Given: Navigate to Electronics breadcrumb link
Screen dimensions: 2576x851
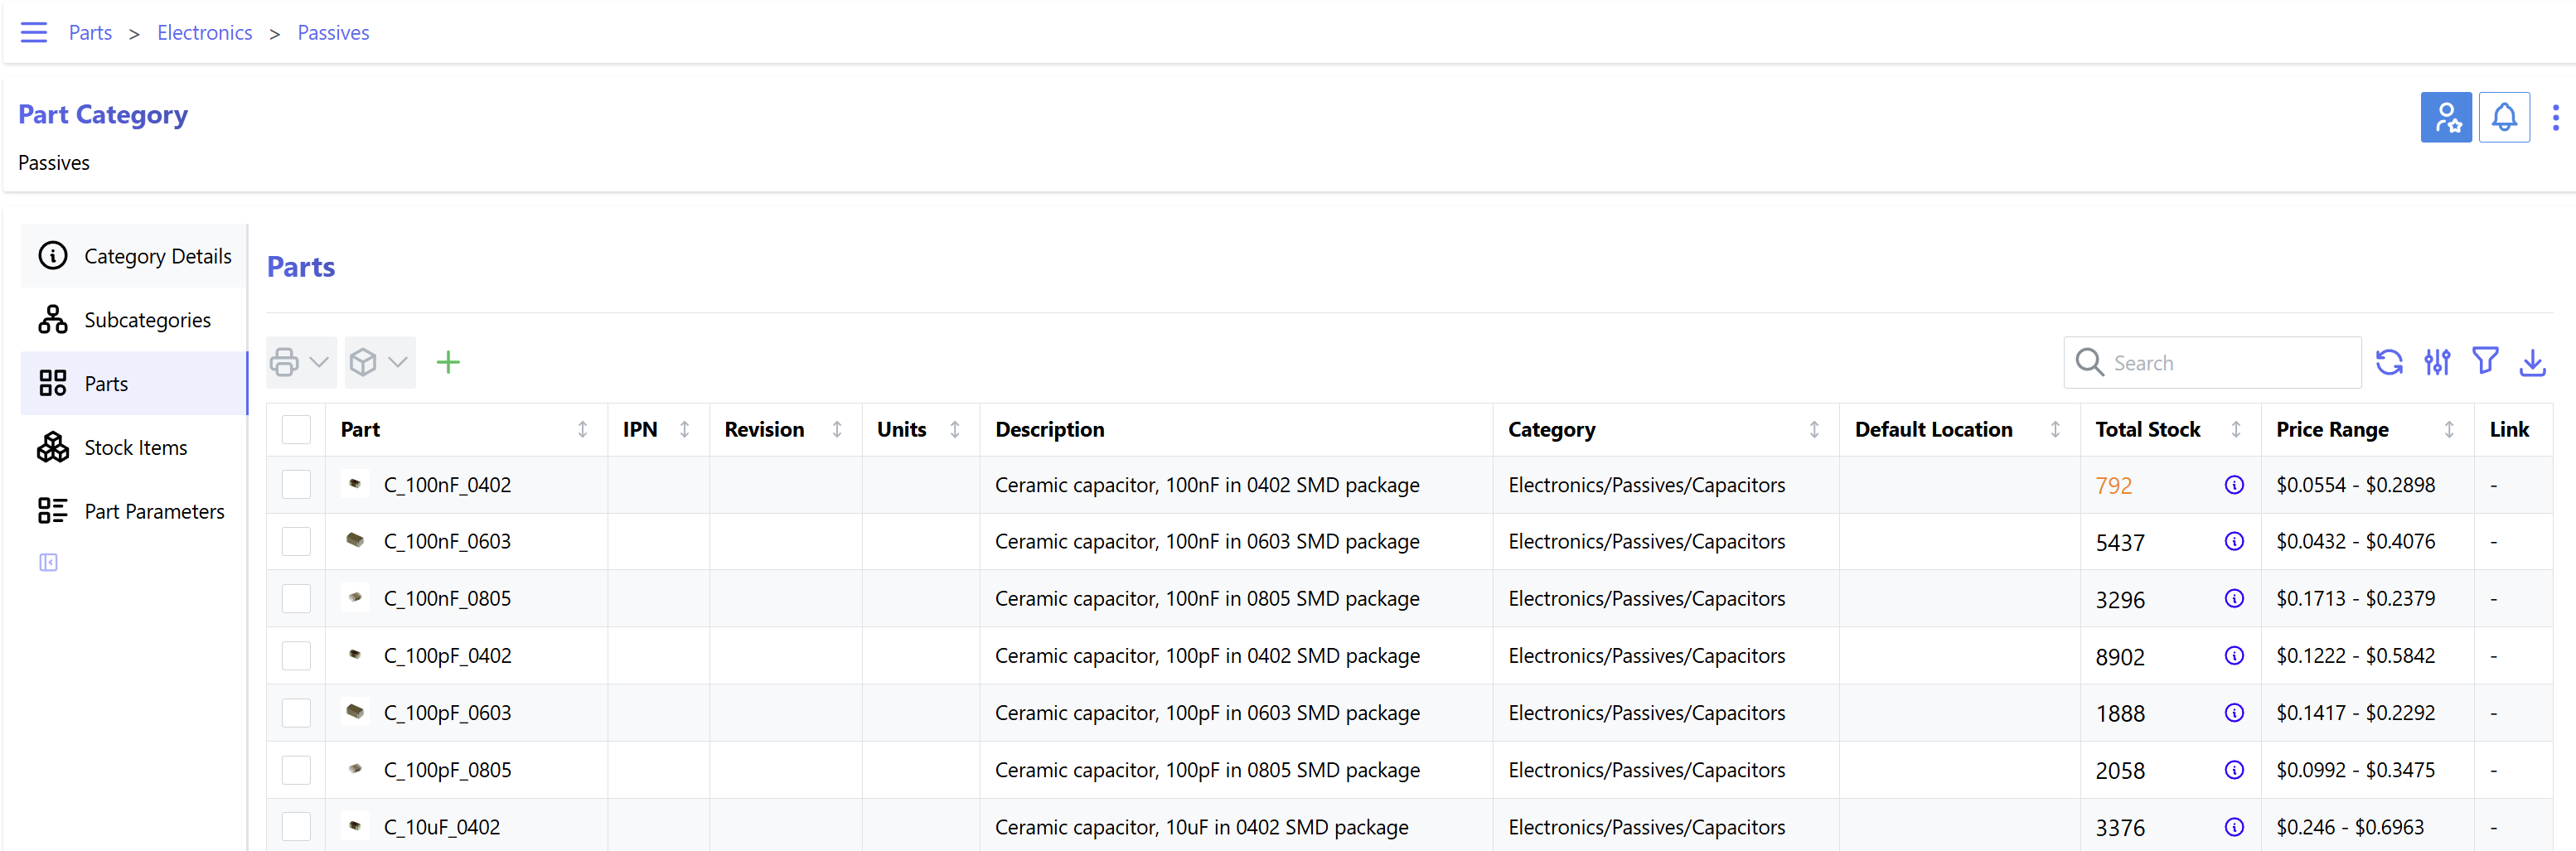Looking at the screenshot, I should coord(204,33).
